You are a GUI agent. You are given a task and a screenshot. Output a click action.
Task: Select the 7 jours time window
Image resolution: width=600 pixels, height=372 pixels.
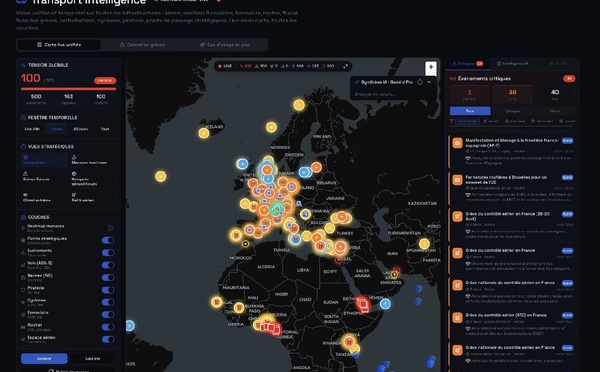pos(56,129)
